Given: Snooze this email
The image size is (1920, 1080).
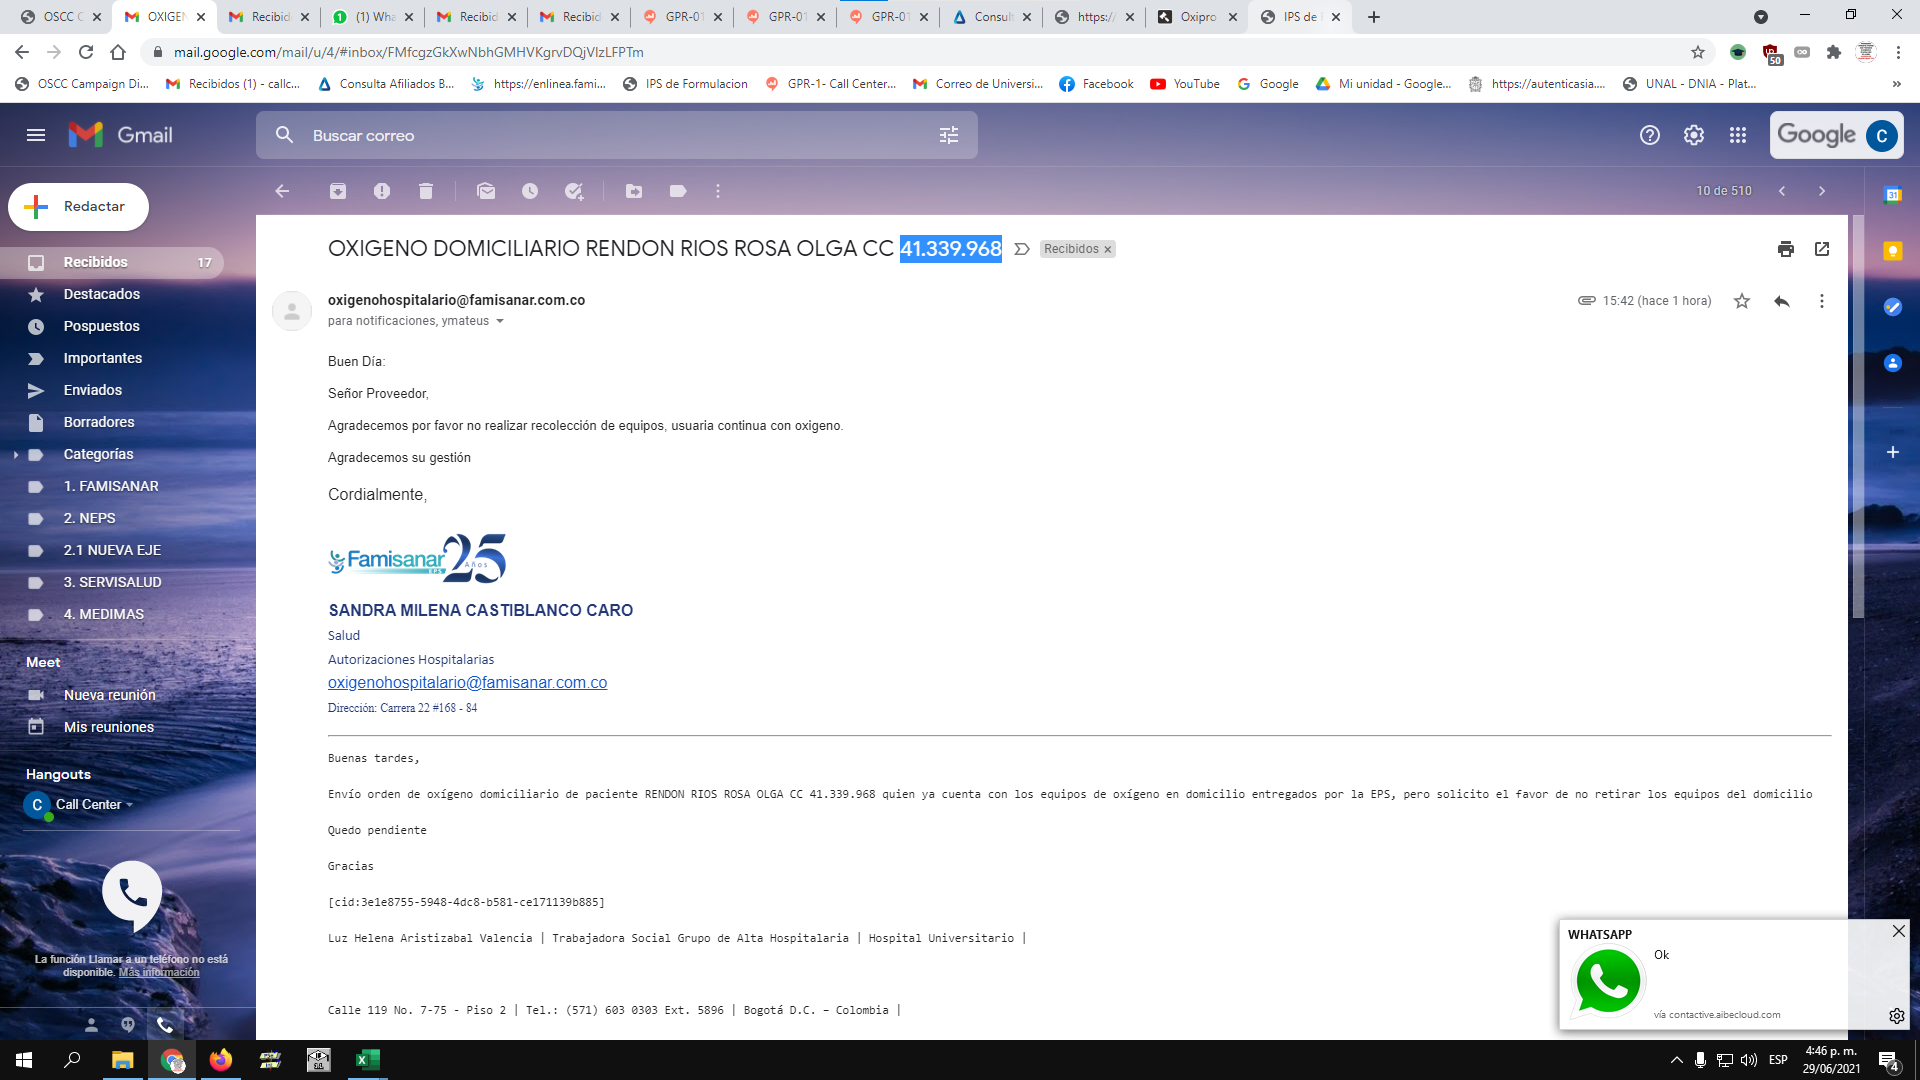Looking at the screenshot, I should point(530,191).
